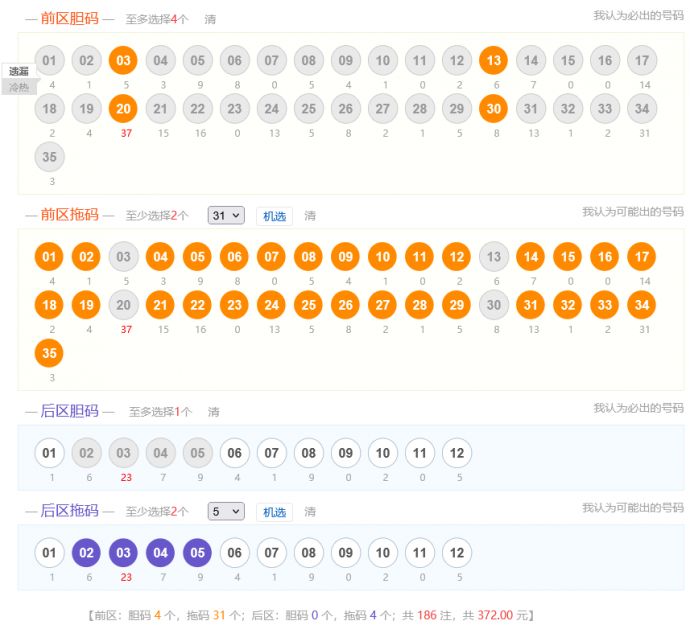This screenshot has width=690, height=629.
Task: Click 机选 button in 前区拖码 section
Action: (273, 216)
